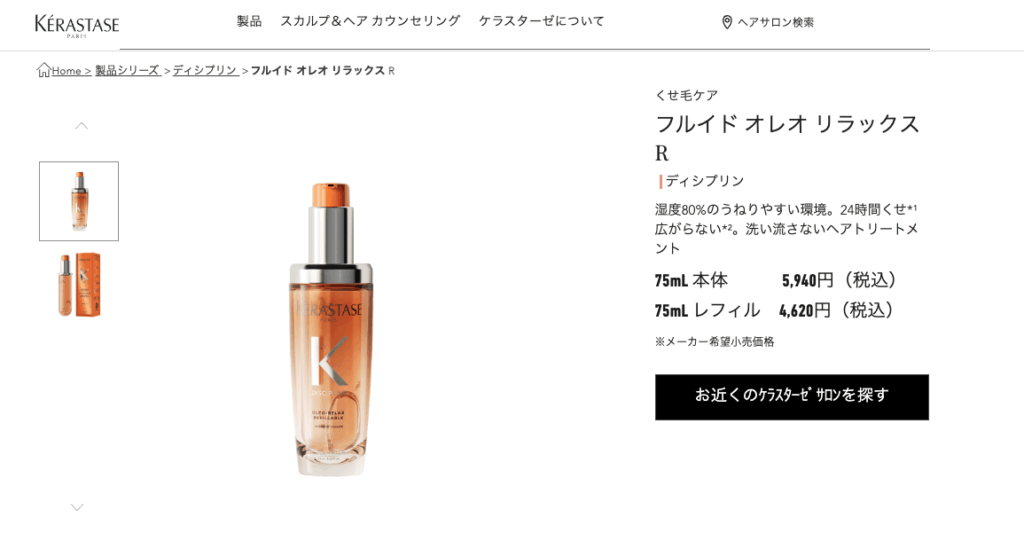The width and height of the screenshot is (1024, 549).
Task: Click お近くのケラスターゼ サロンを探す button
Action: [x=792, y=397]
